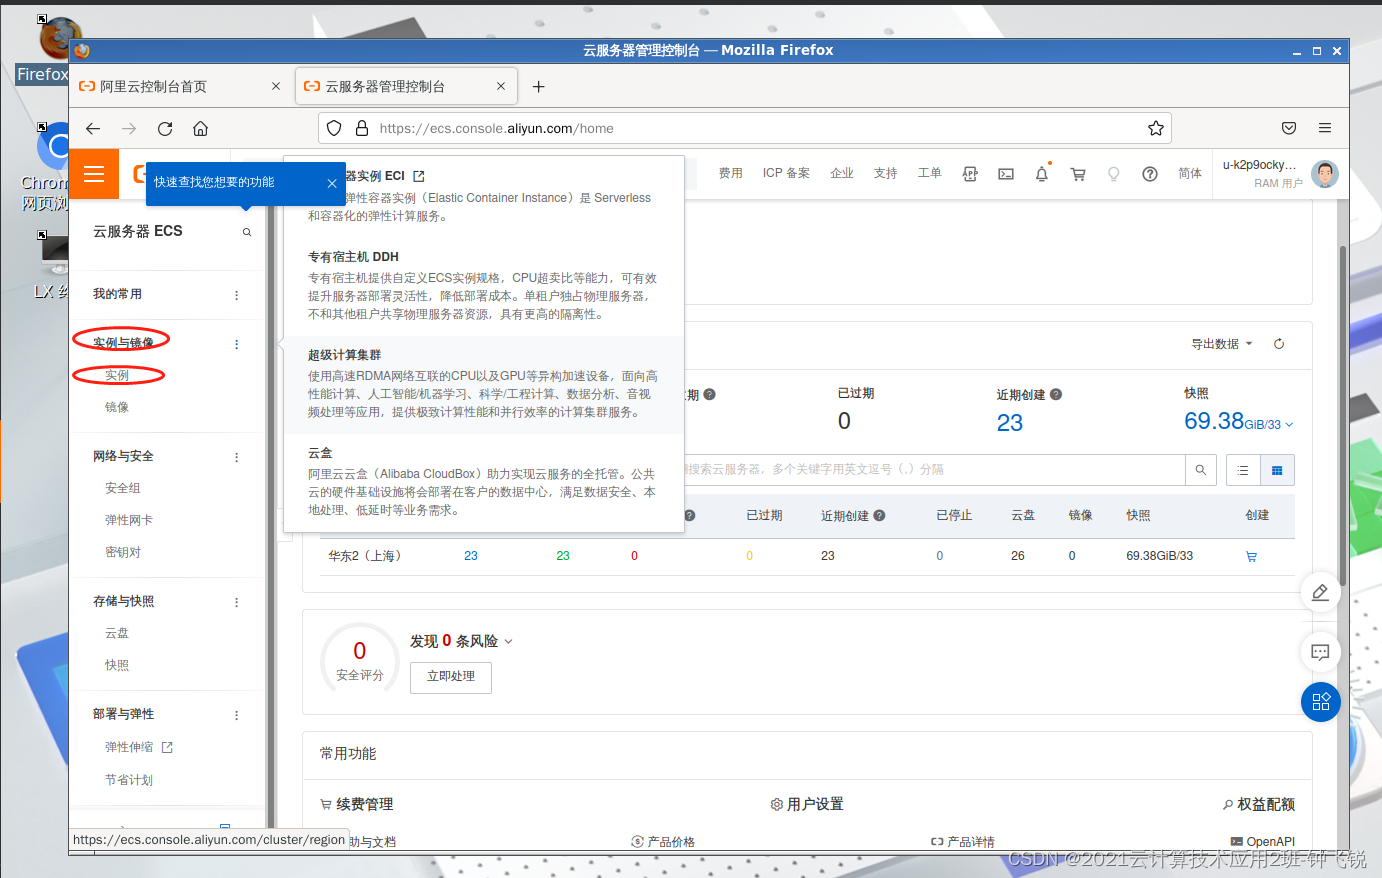This screenshot has height=878, width=1382.
Task: Switch language via 简体
Action: pyautogui.click(x=1190, y=174)
